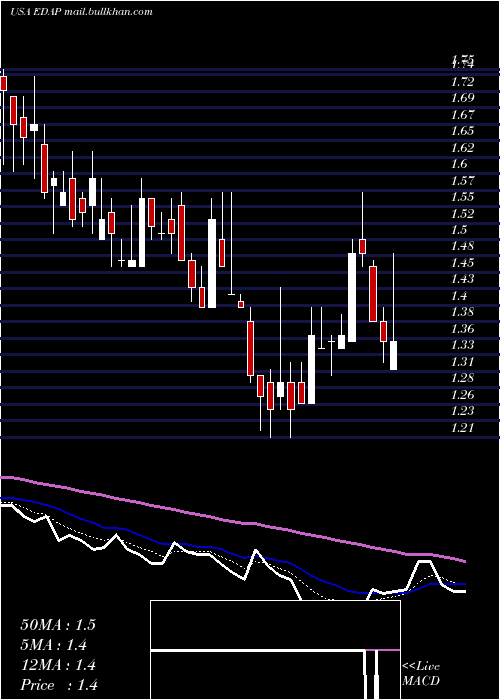500x700 pixels.
Task: Select the 12MA : 1.4 legend text
Action: 58,665
